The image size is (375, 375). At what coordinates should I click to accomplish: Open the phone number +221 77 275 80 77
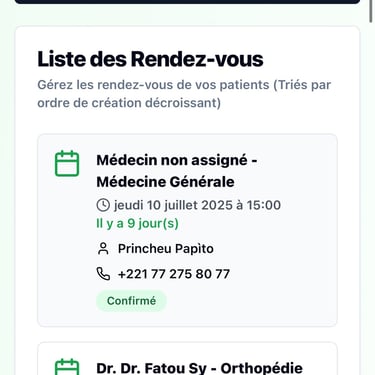tap(174, 274)
